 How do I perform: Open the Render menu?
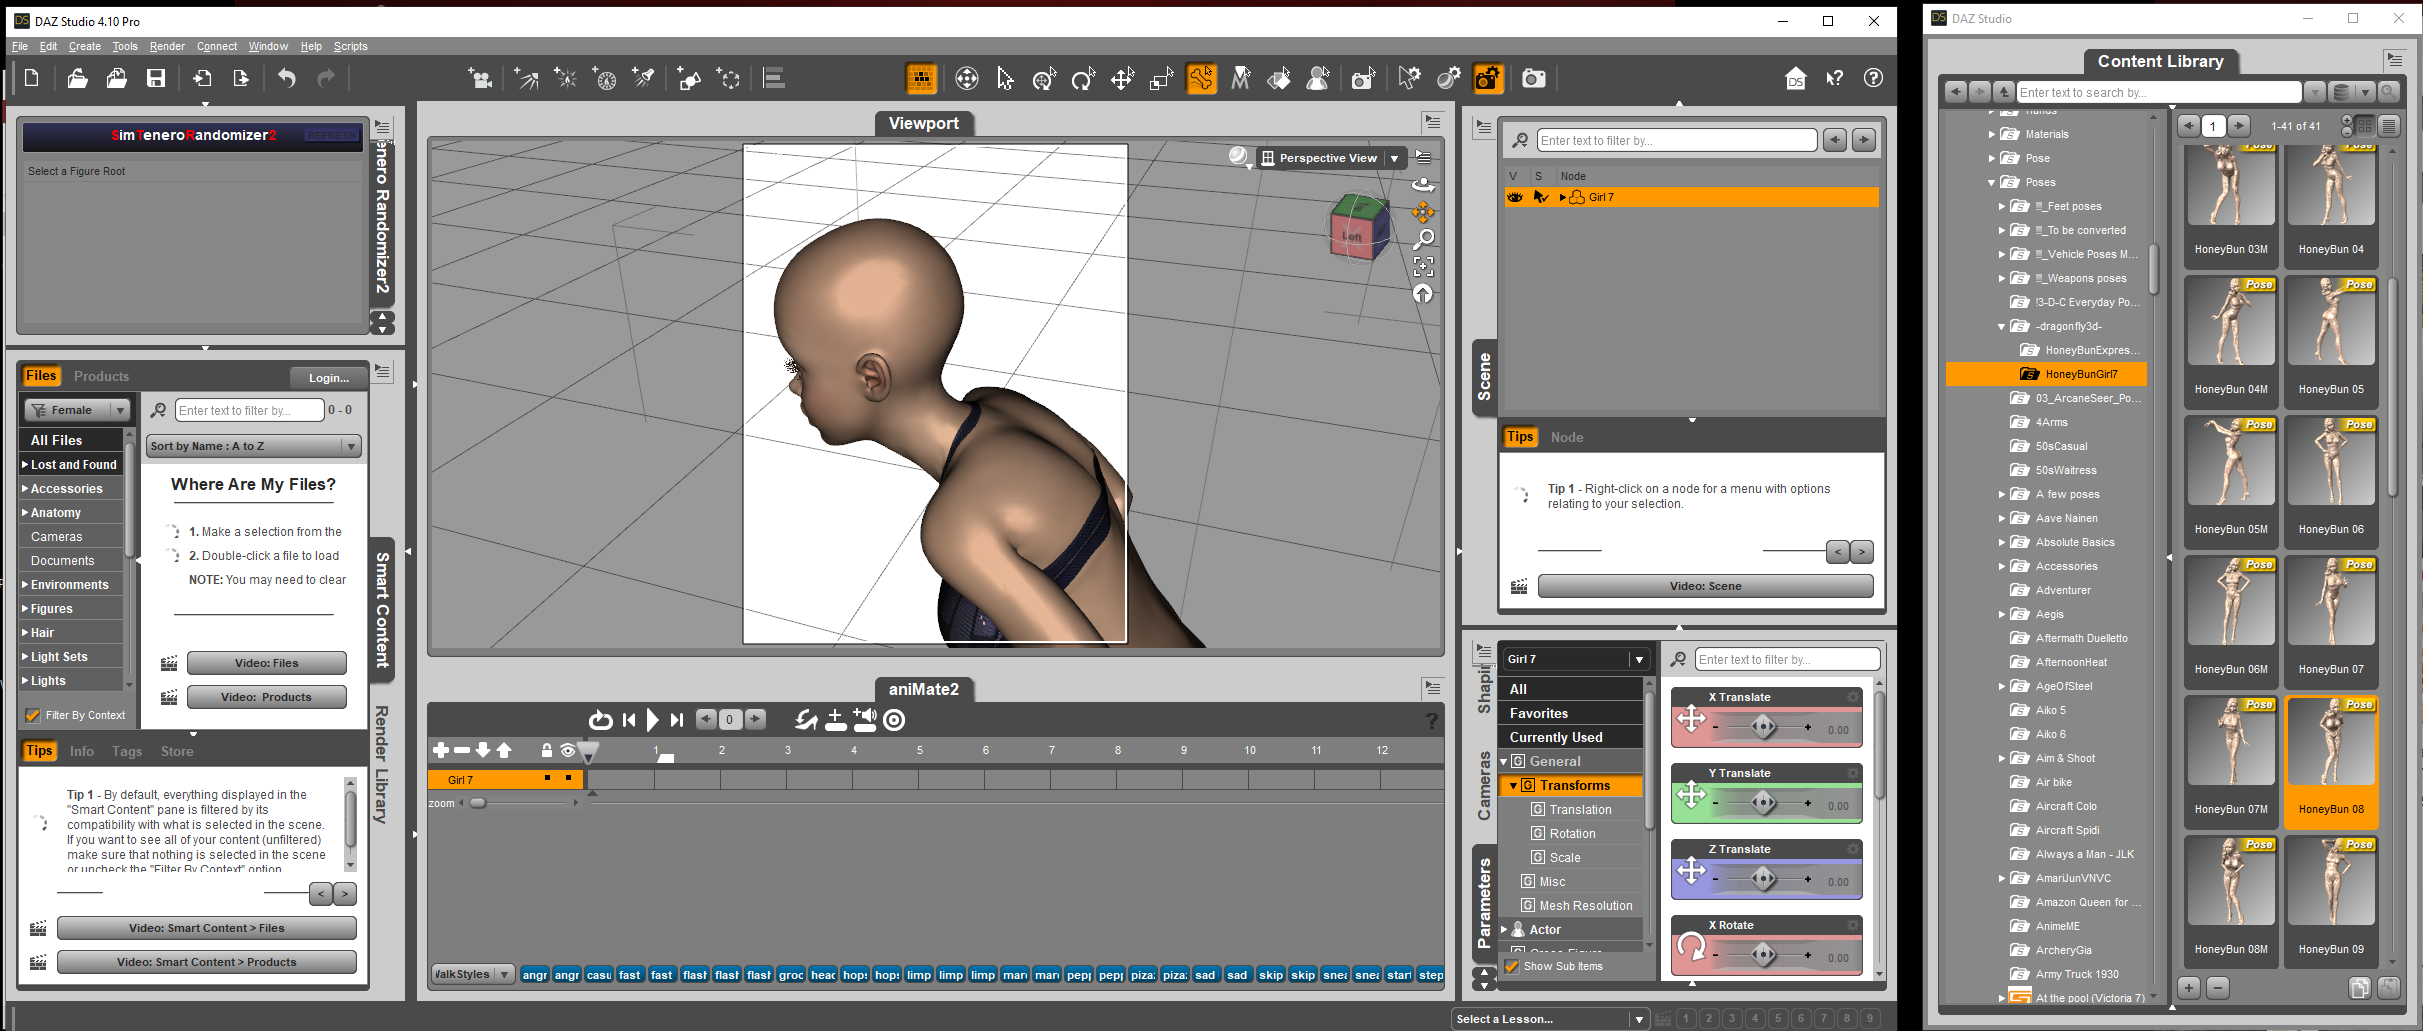[167, 46]
